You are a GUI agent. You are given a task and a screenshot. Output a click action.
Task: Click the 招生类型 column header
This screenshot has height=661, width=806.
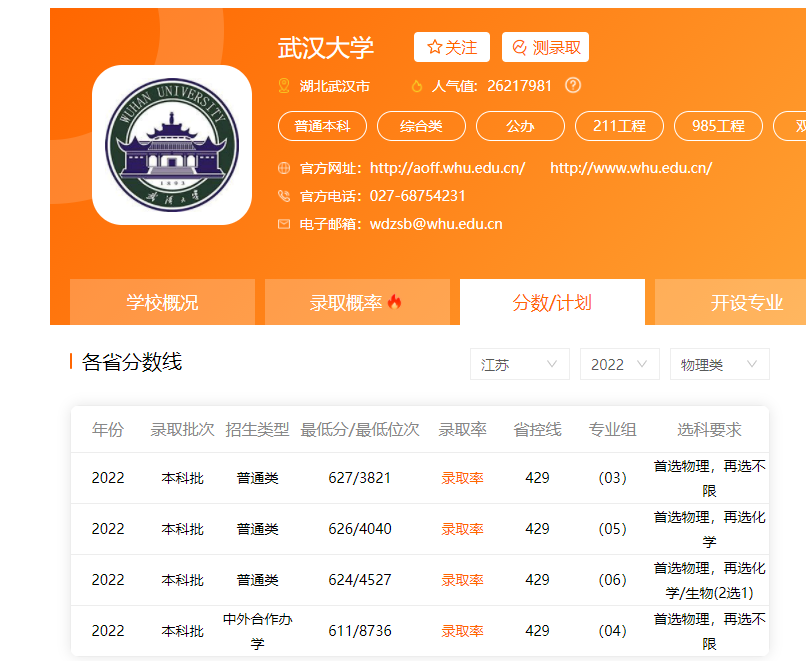click(x=258, y=430)
